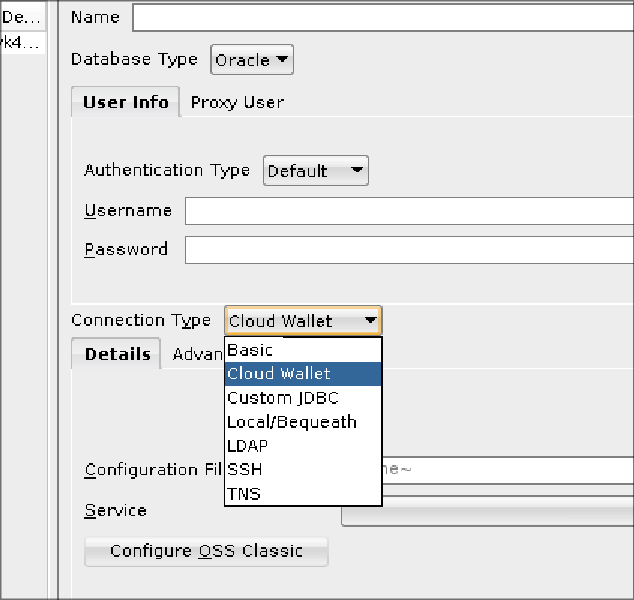Open the Database Type dropdown
The width and height of the screenshot is (634, 600).
click(x=252, y=60)
